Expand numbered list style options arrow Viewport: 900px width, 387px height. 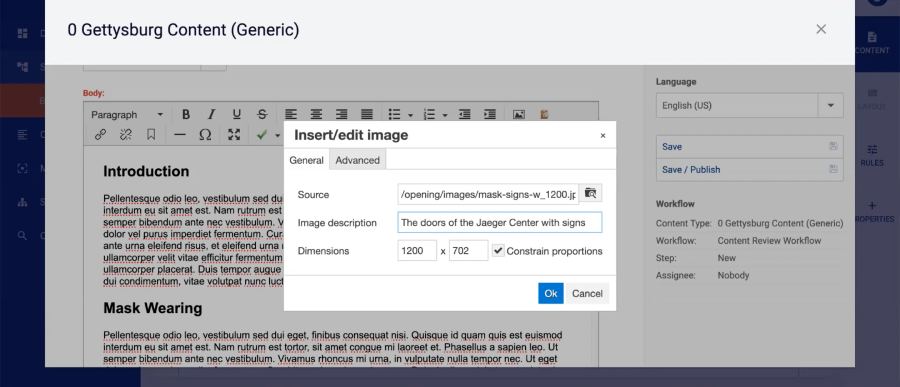click(445, 115)
